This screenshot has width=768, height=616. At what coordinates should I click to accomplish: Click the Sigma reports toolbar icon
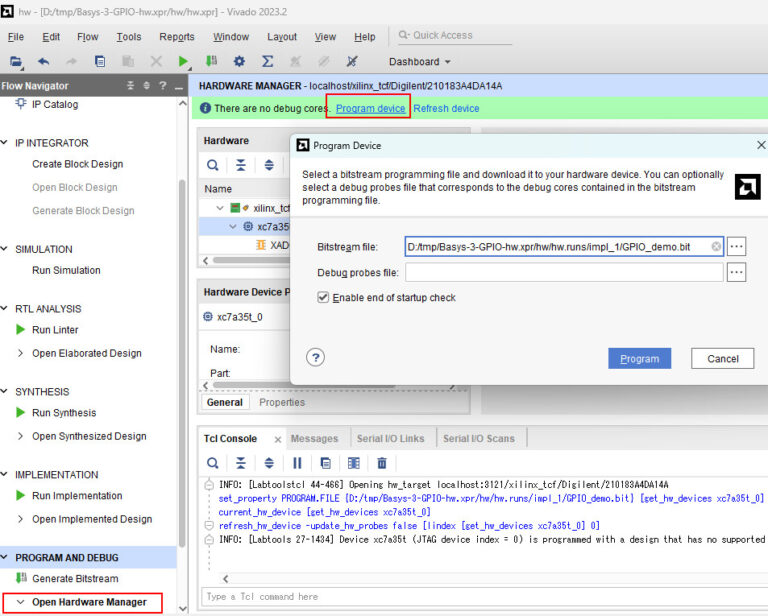click(x=268, y=61)
